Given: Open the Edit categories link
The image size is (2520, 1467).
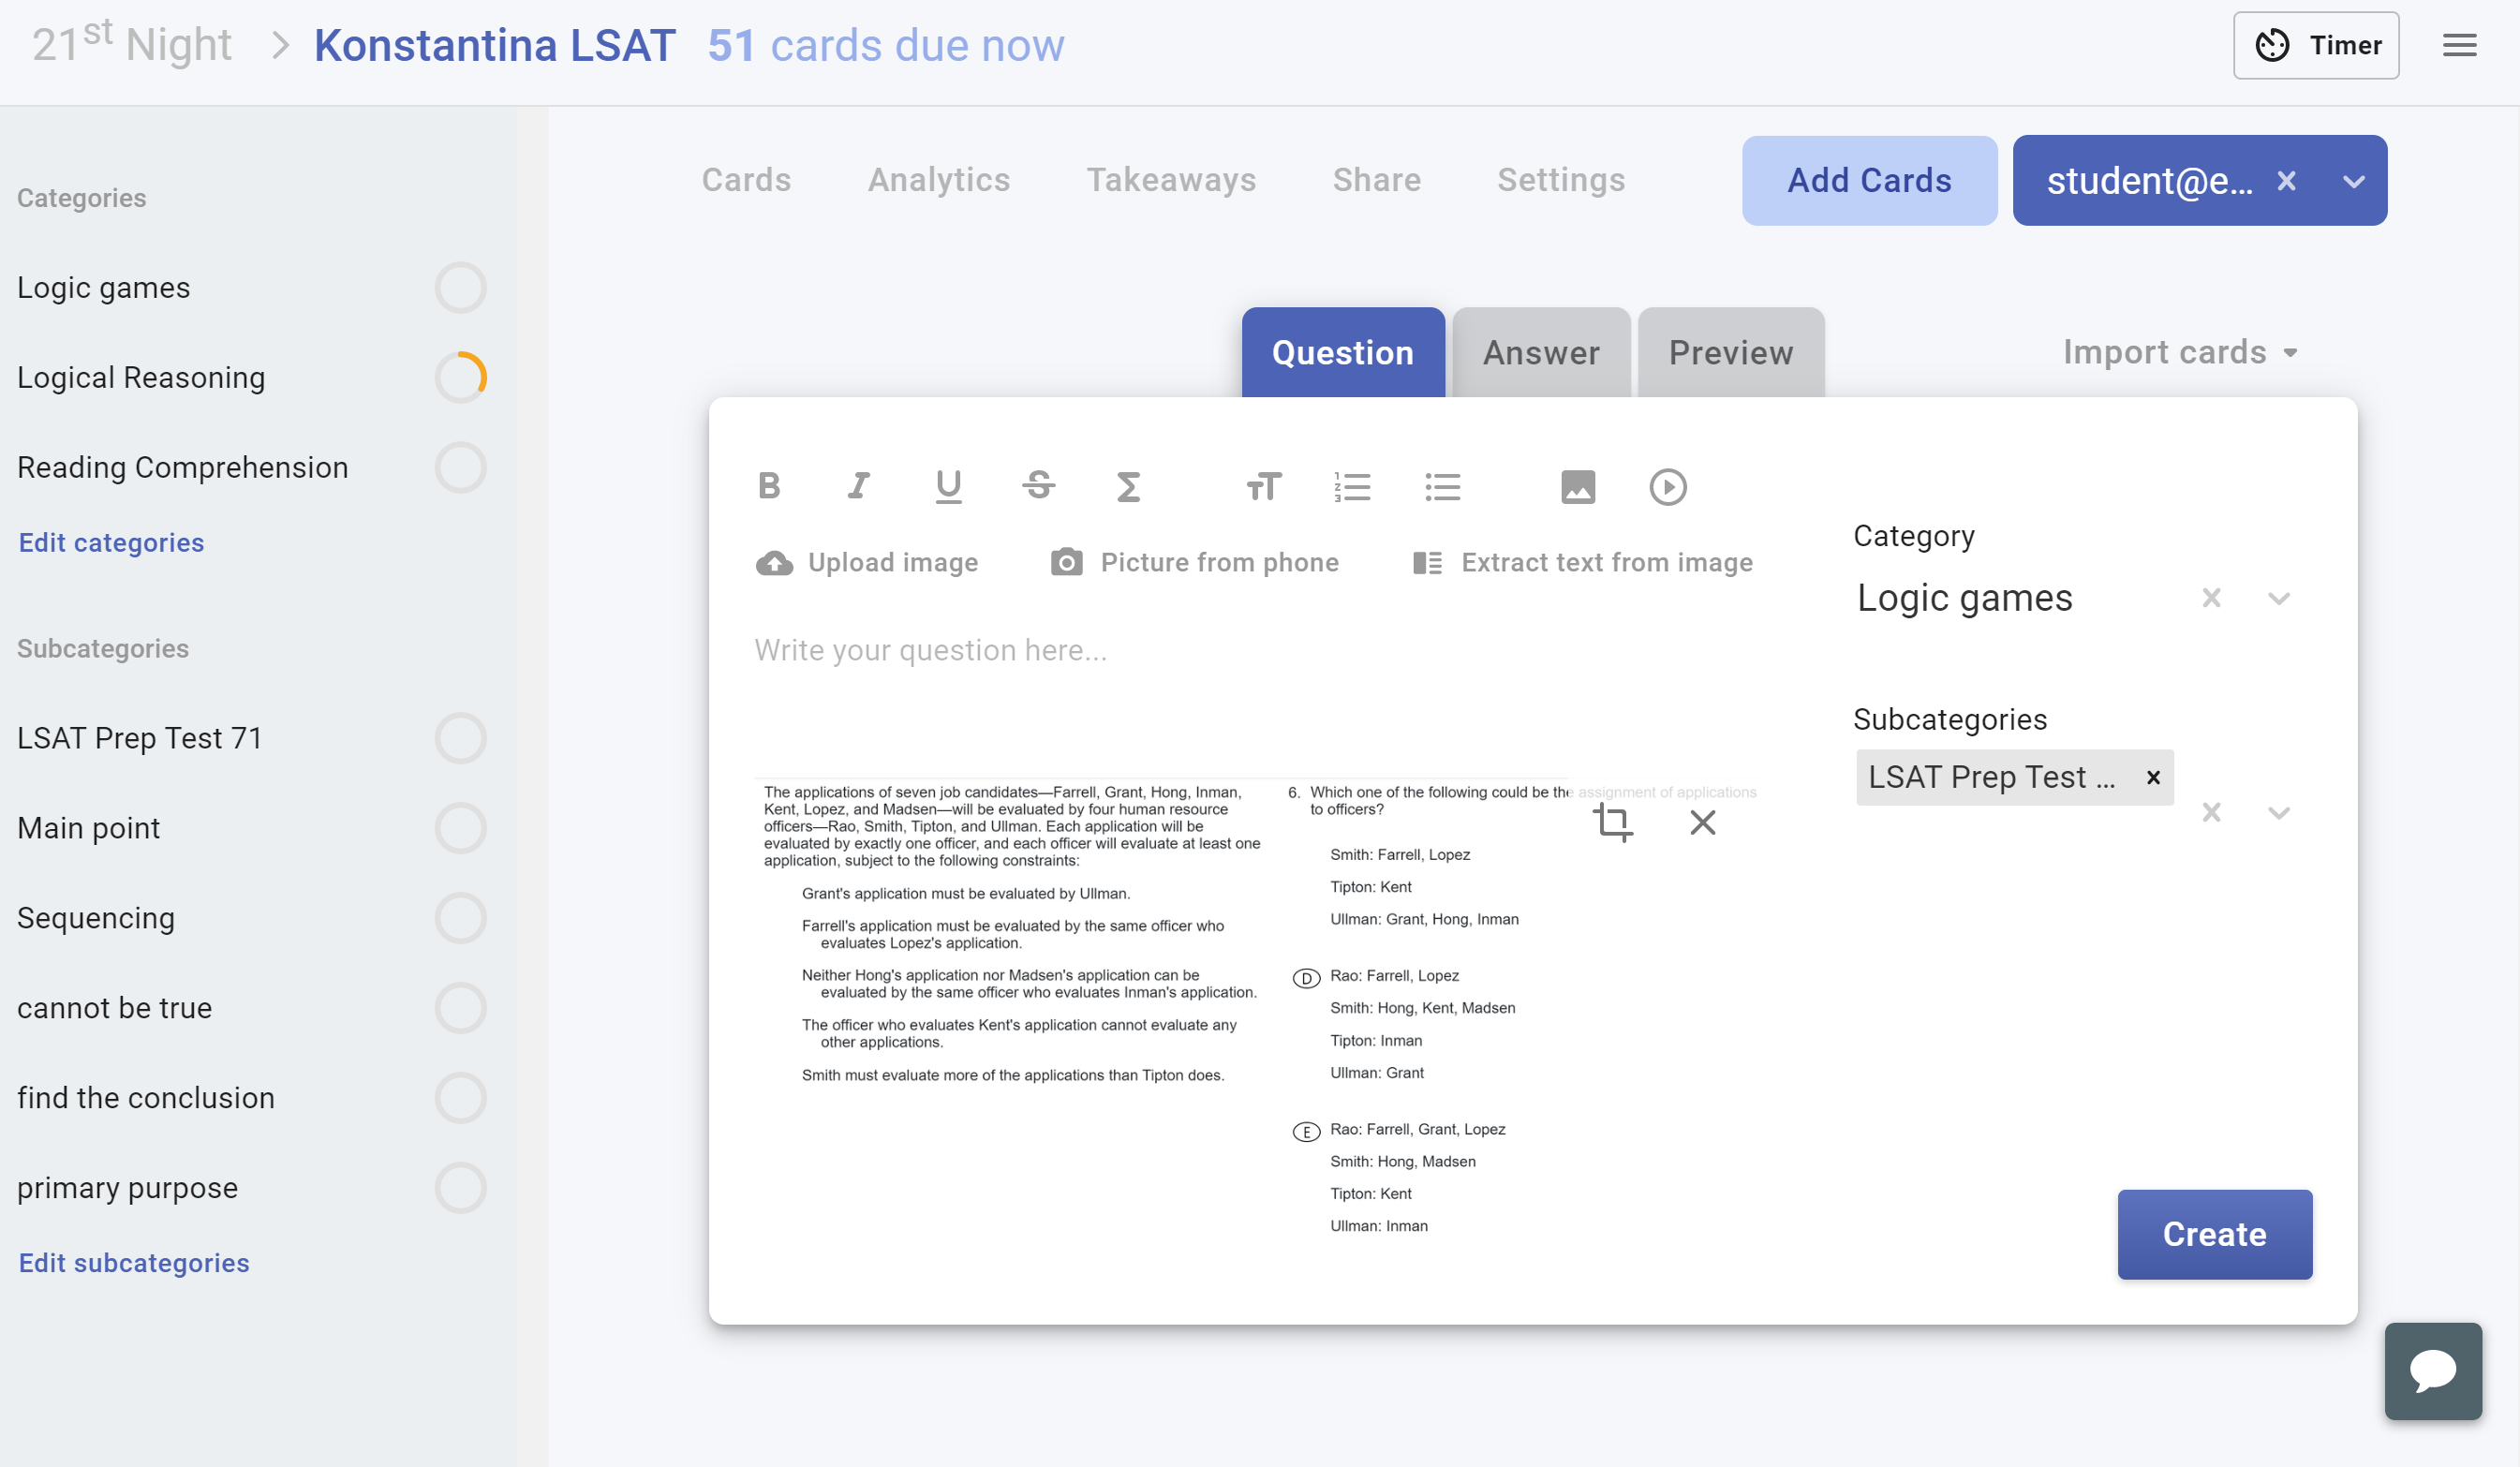Looking at the screenshot, I should click(111, 542).
